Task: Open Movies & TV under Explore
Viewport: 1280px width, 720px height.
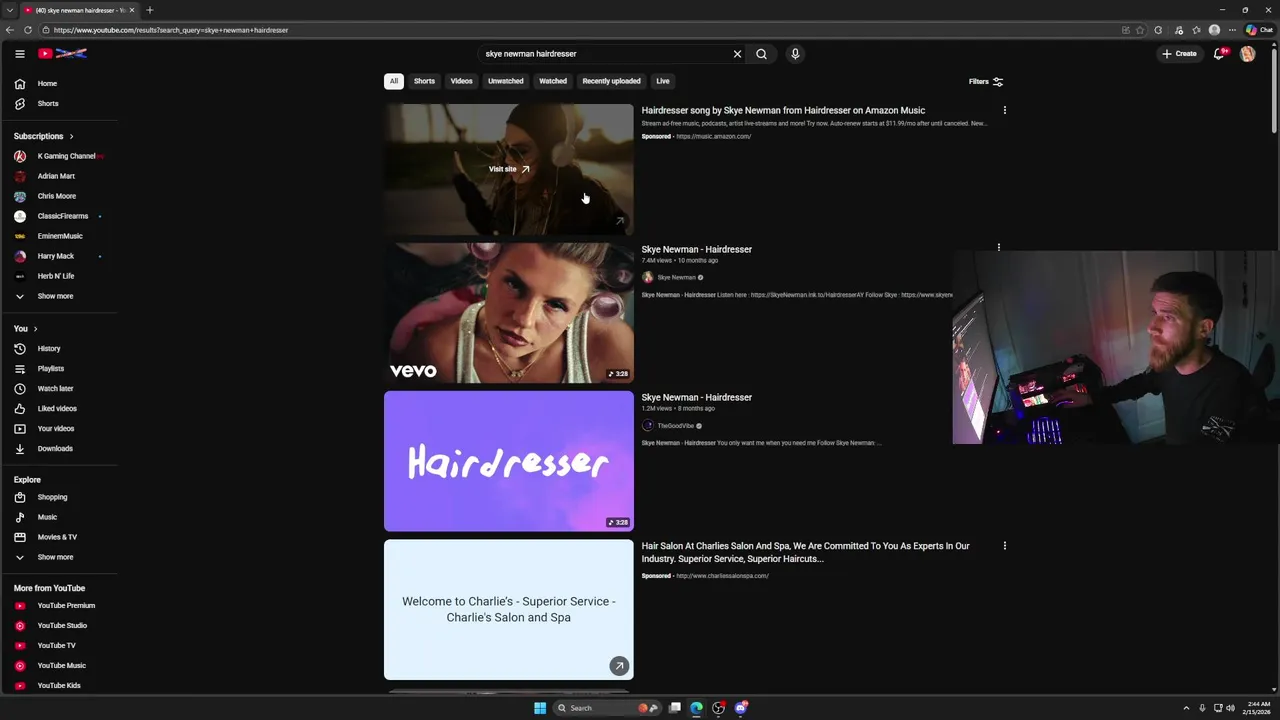Action: click(60, 537)
